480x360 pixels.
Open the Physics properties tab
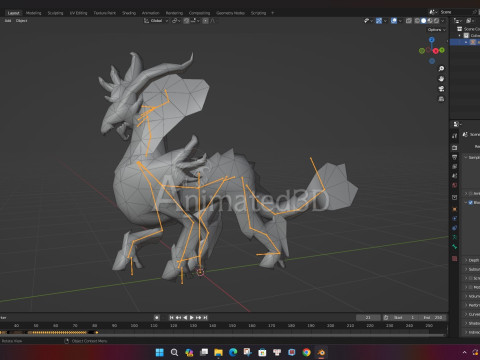pos(455,228)
